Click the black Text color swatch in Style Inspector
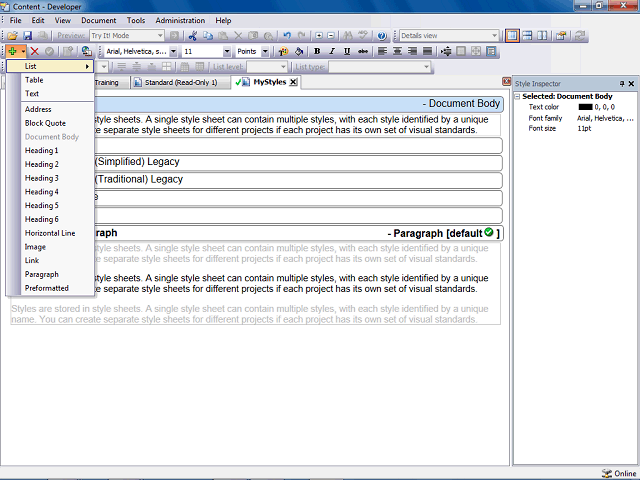The height and width of the screenshot is (480, 640). (585, 107)
